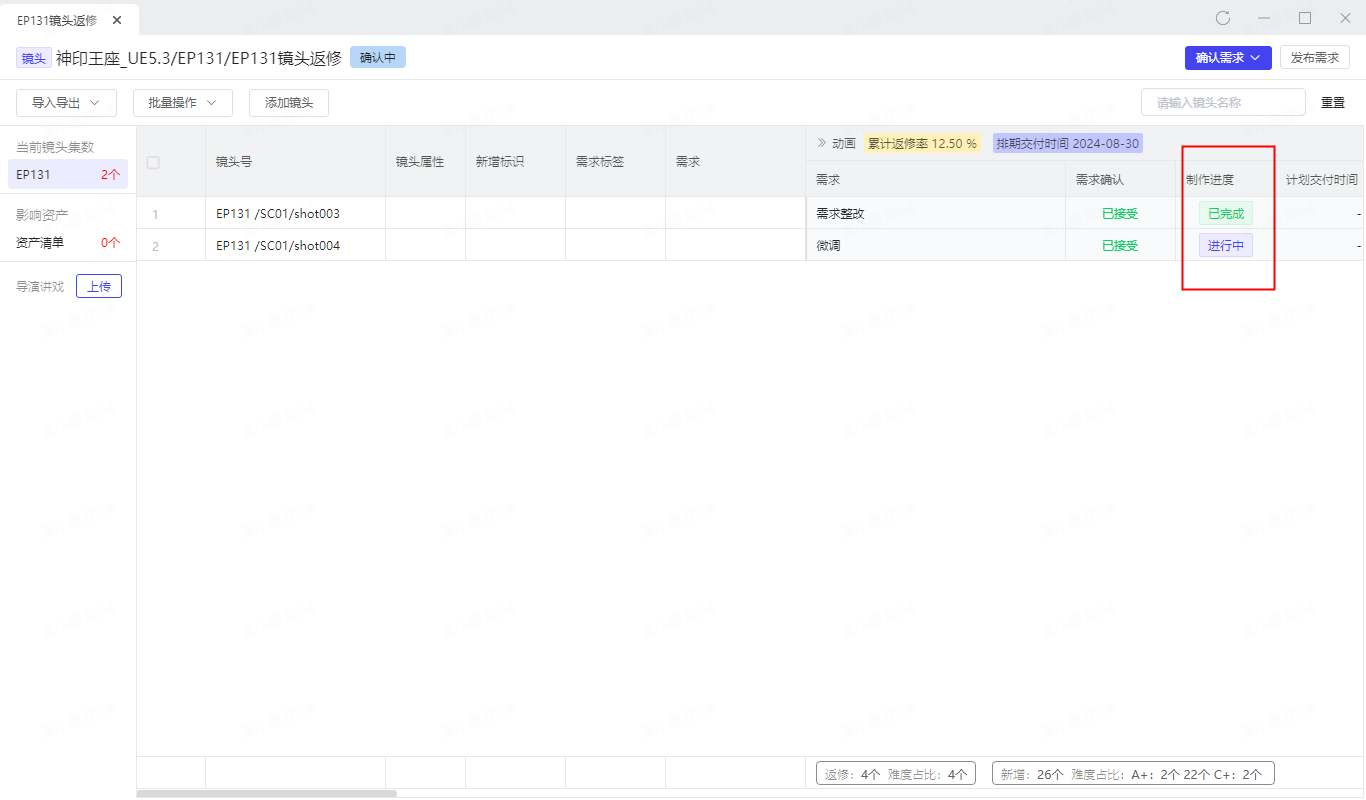Click the refresh icon in title bar
The width and height of the screenshot is (1366, 800).
[1222, 18]
